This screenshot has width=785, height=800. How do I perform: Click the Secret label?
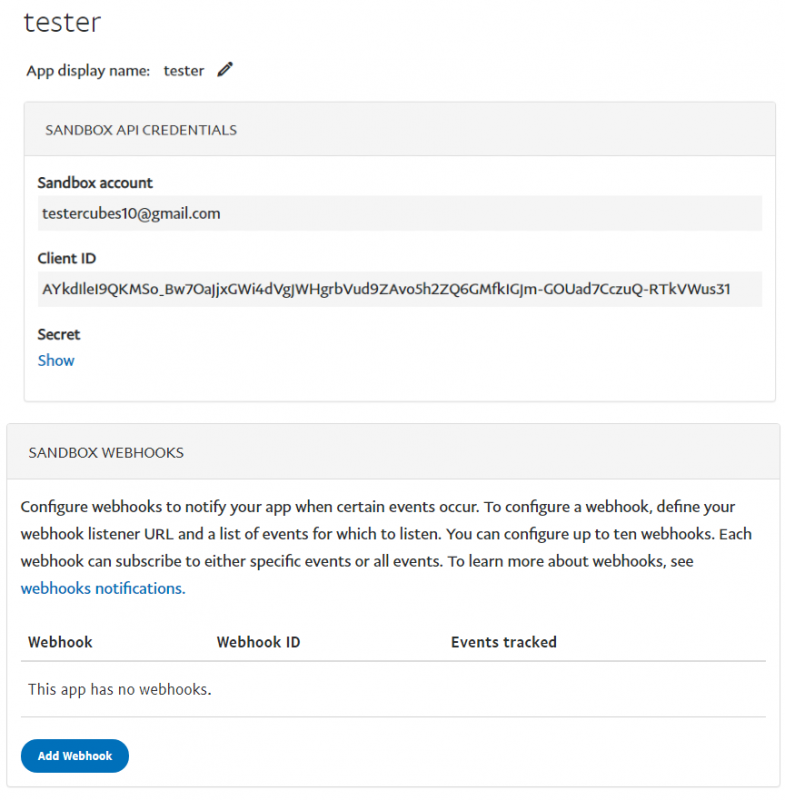(59, 334)
